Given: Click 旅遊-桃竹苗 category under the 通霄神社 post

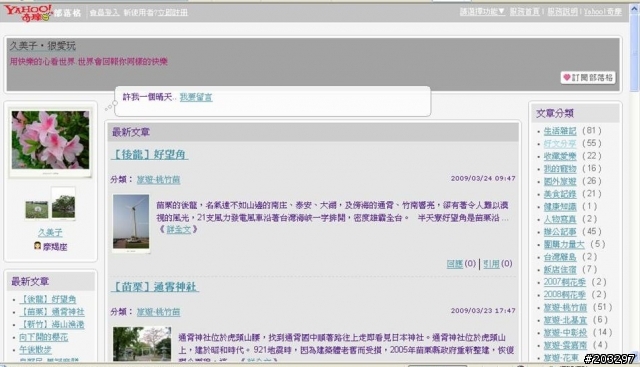Looking at the screenshot, I should pos(158,312).
